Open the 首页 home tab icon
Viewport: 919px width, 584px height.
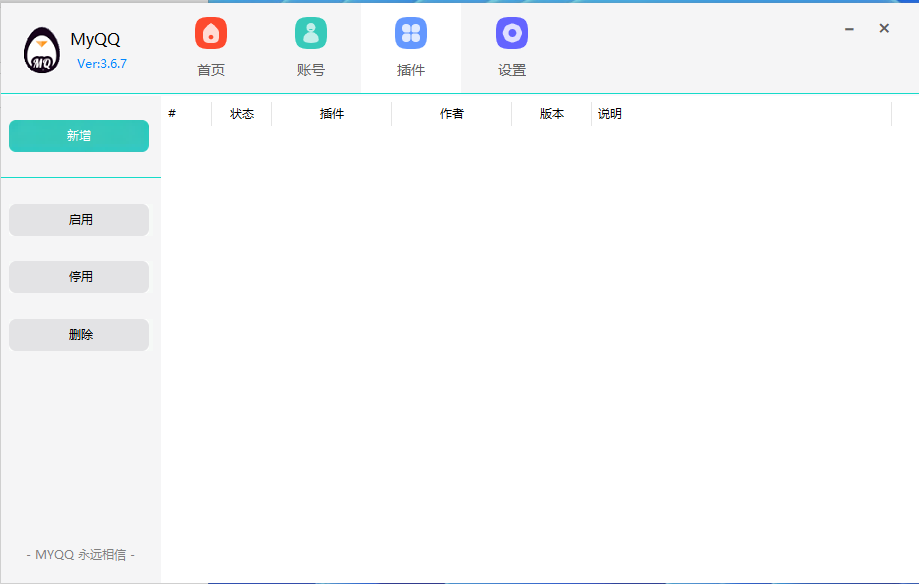pos(211,34)
